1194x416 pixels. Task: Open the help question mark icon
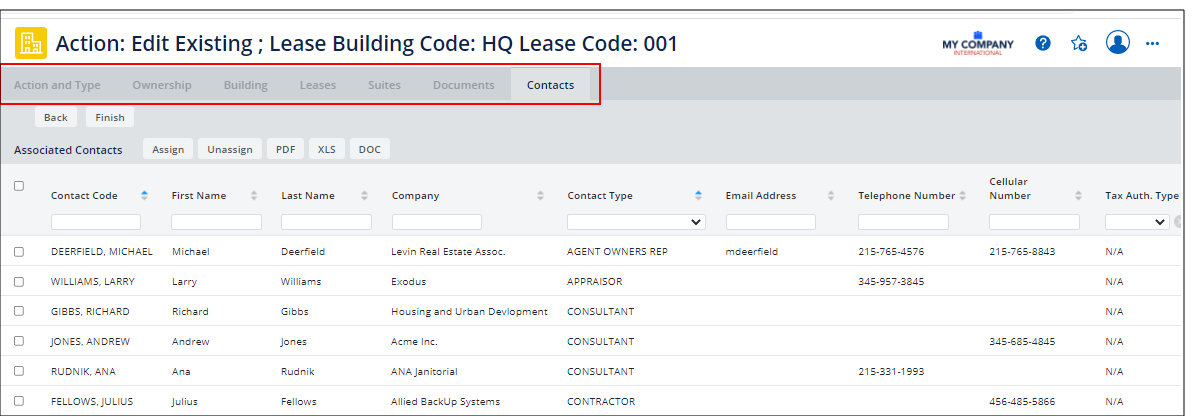1043,43
